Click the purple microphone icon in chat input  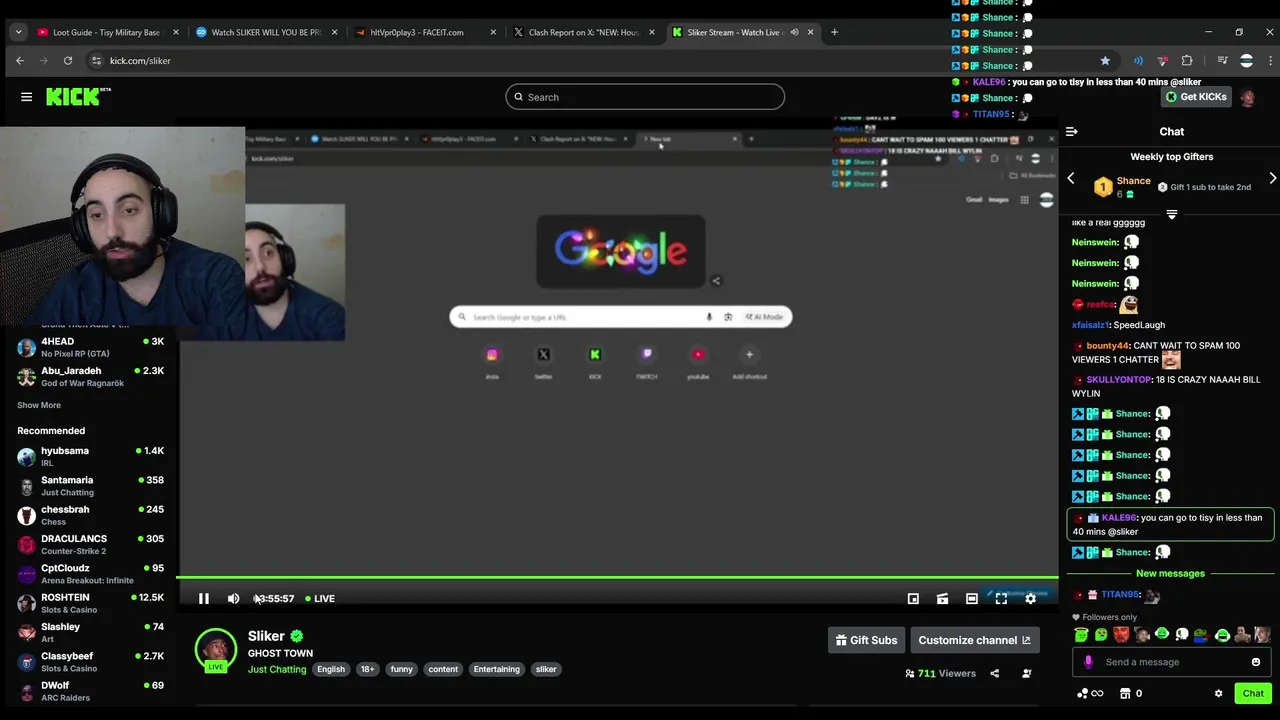pyautogui.click(x=1088, y=662)
